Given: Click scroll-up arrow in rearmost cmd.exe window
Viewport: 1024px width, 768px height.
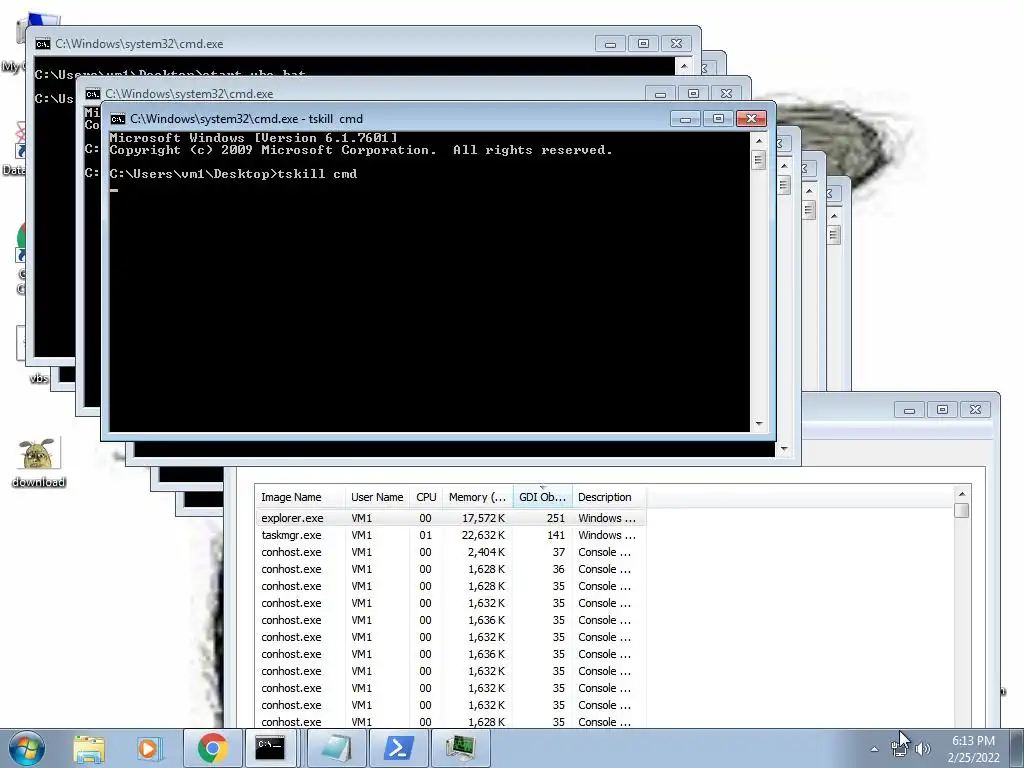Looking at the screenshot, I should [x=684, y=66].
